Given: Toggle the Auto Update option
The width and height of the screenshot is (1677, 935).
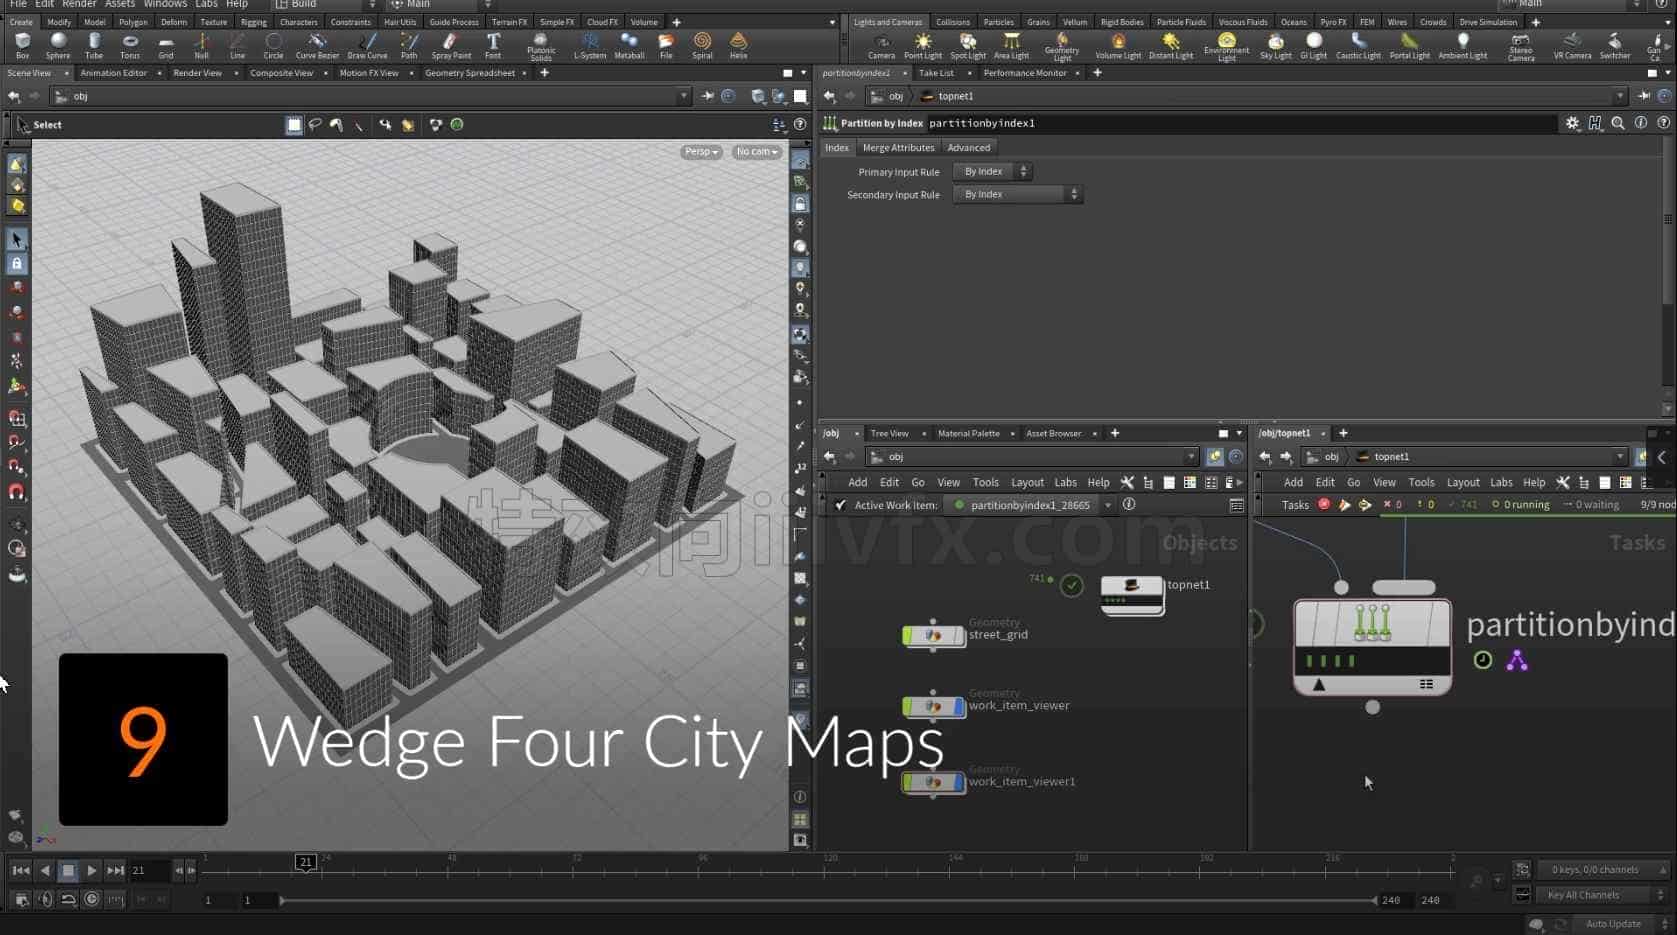Looking at the screenshot, I should coord(1612,924).
